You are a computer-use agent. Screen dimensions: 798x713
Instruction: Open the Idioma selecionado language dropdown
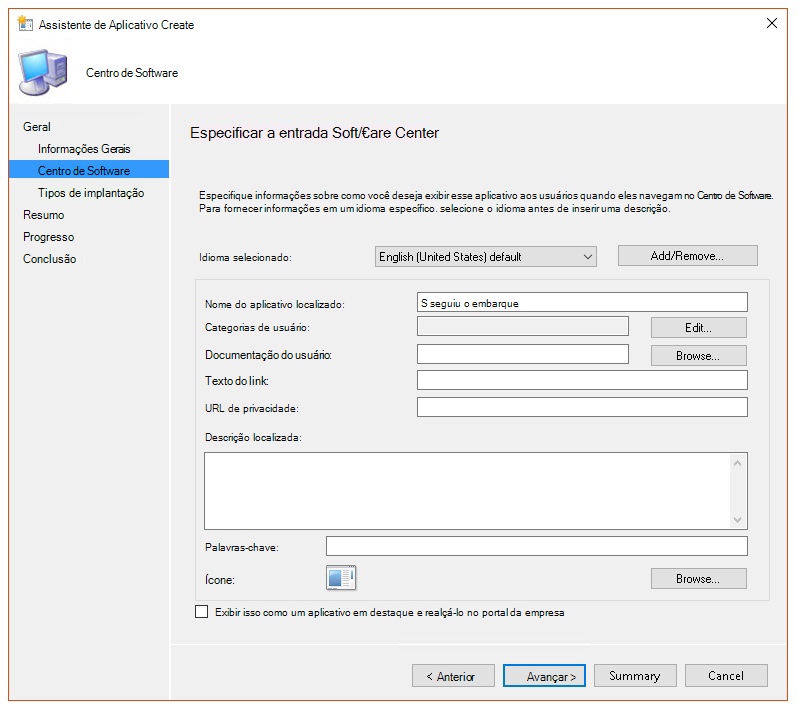click(x=485, y=257)
